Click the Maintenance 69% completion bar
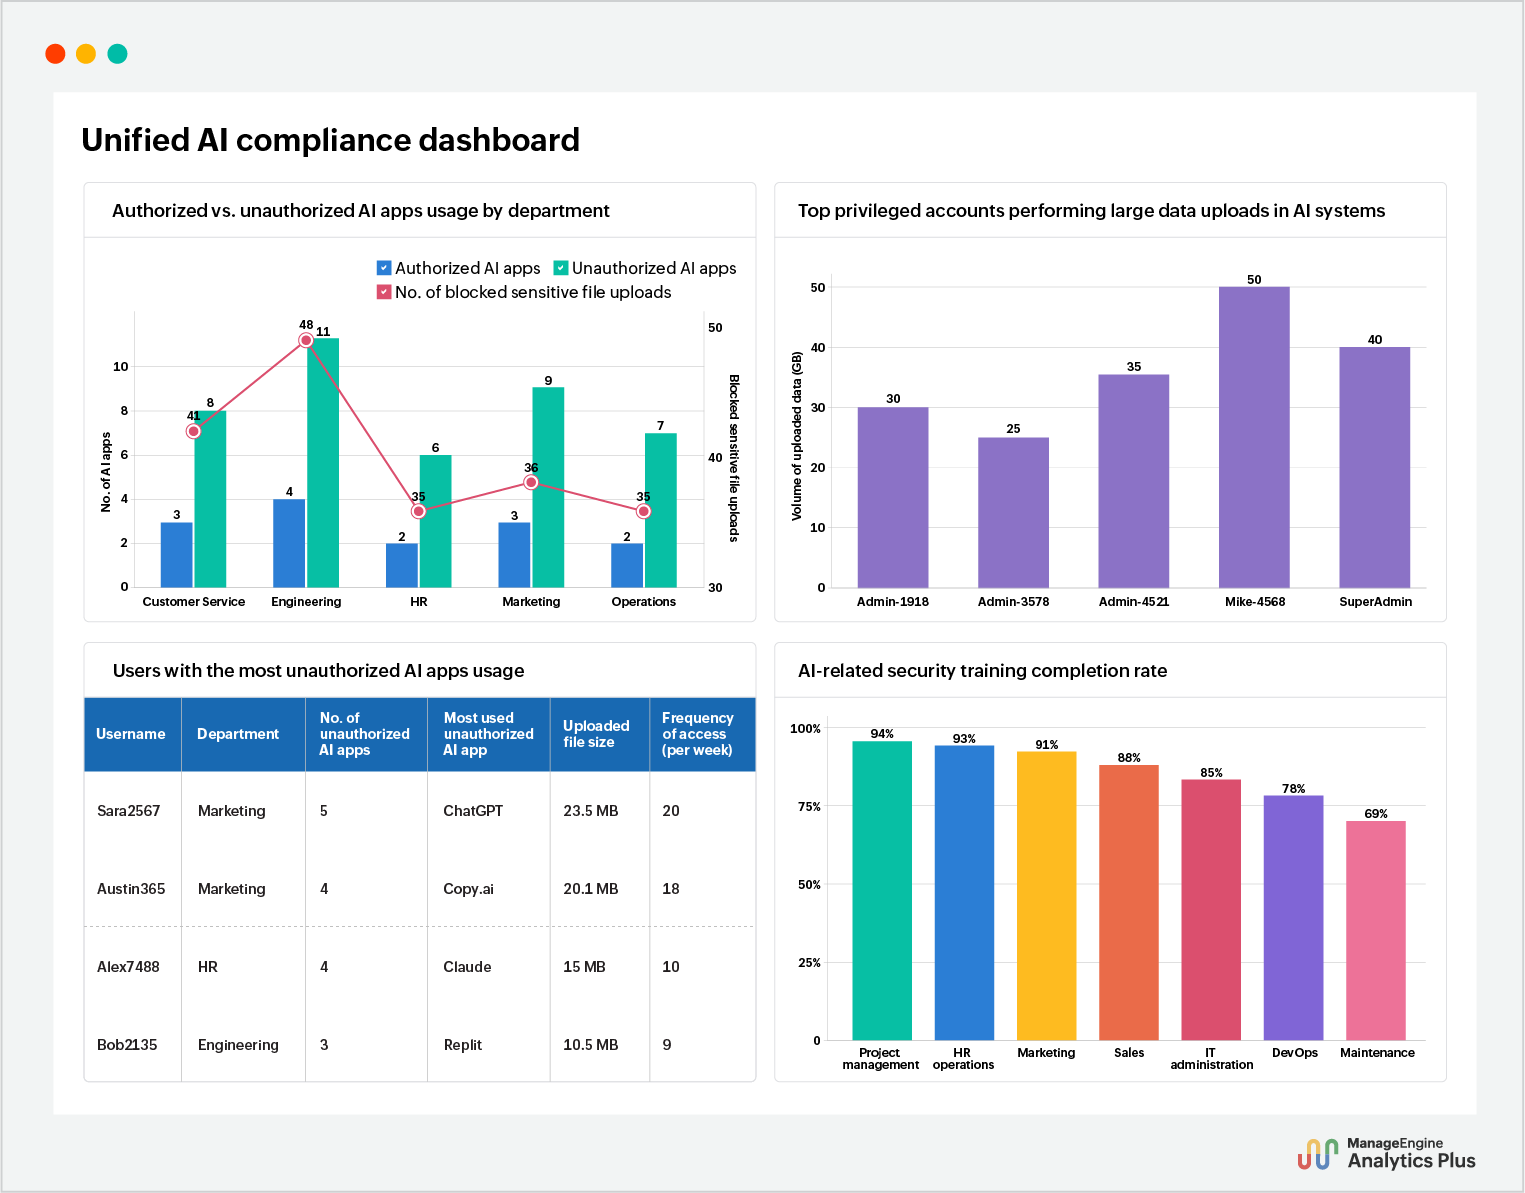 tap(1377, 930)
